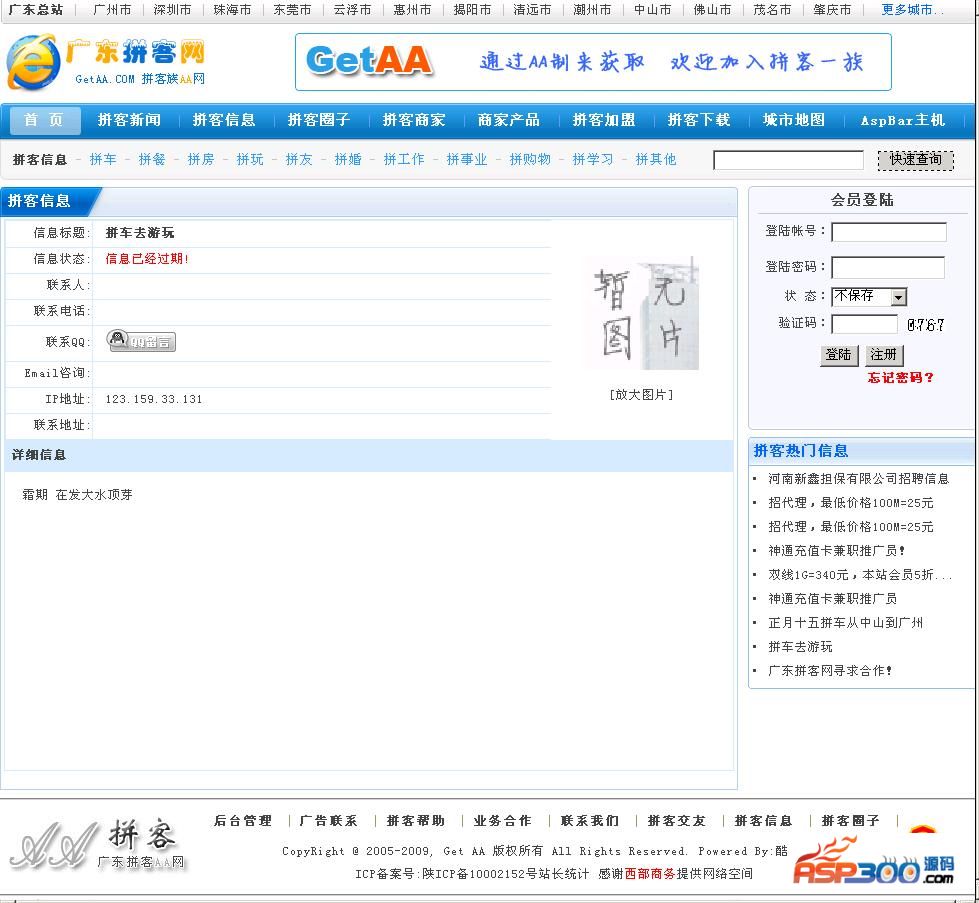The width and height of the screenshot is (979, 903).
Task: Click the 登陆 button
Action: point(839,355)
